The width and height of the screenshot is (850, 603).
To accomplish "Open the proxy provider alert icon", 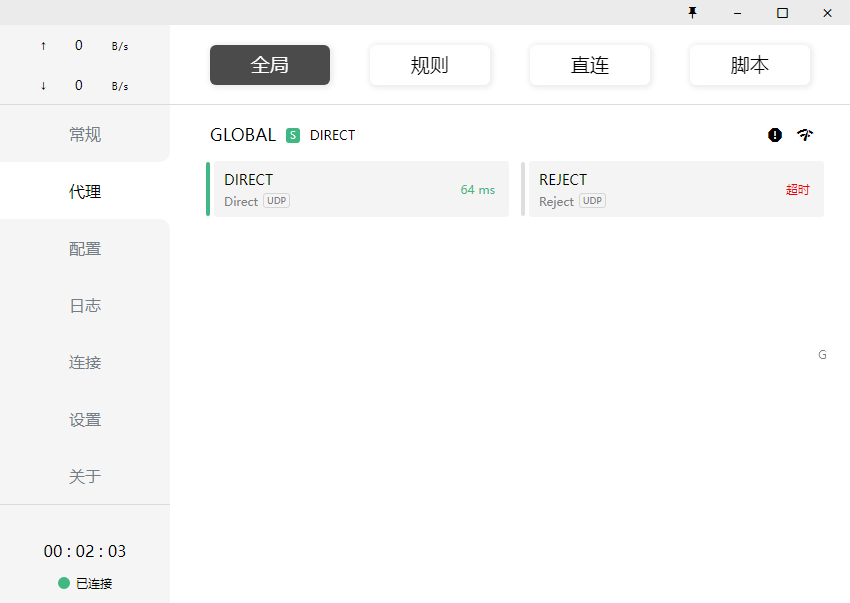I will (775, 135).
